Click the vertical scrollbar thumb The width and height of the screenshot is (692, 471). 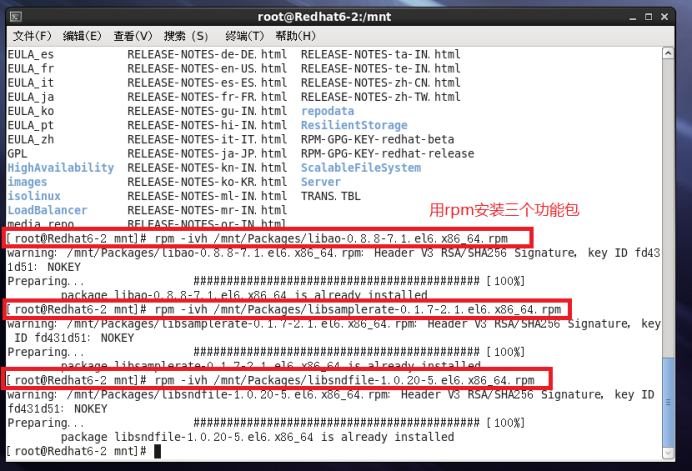[x=668, y=402]
